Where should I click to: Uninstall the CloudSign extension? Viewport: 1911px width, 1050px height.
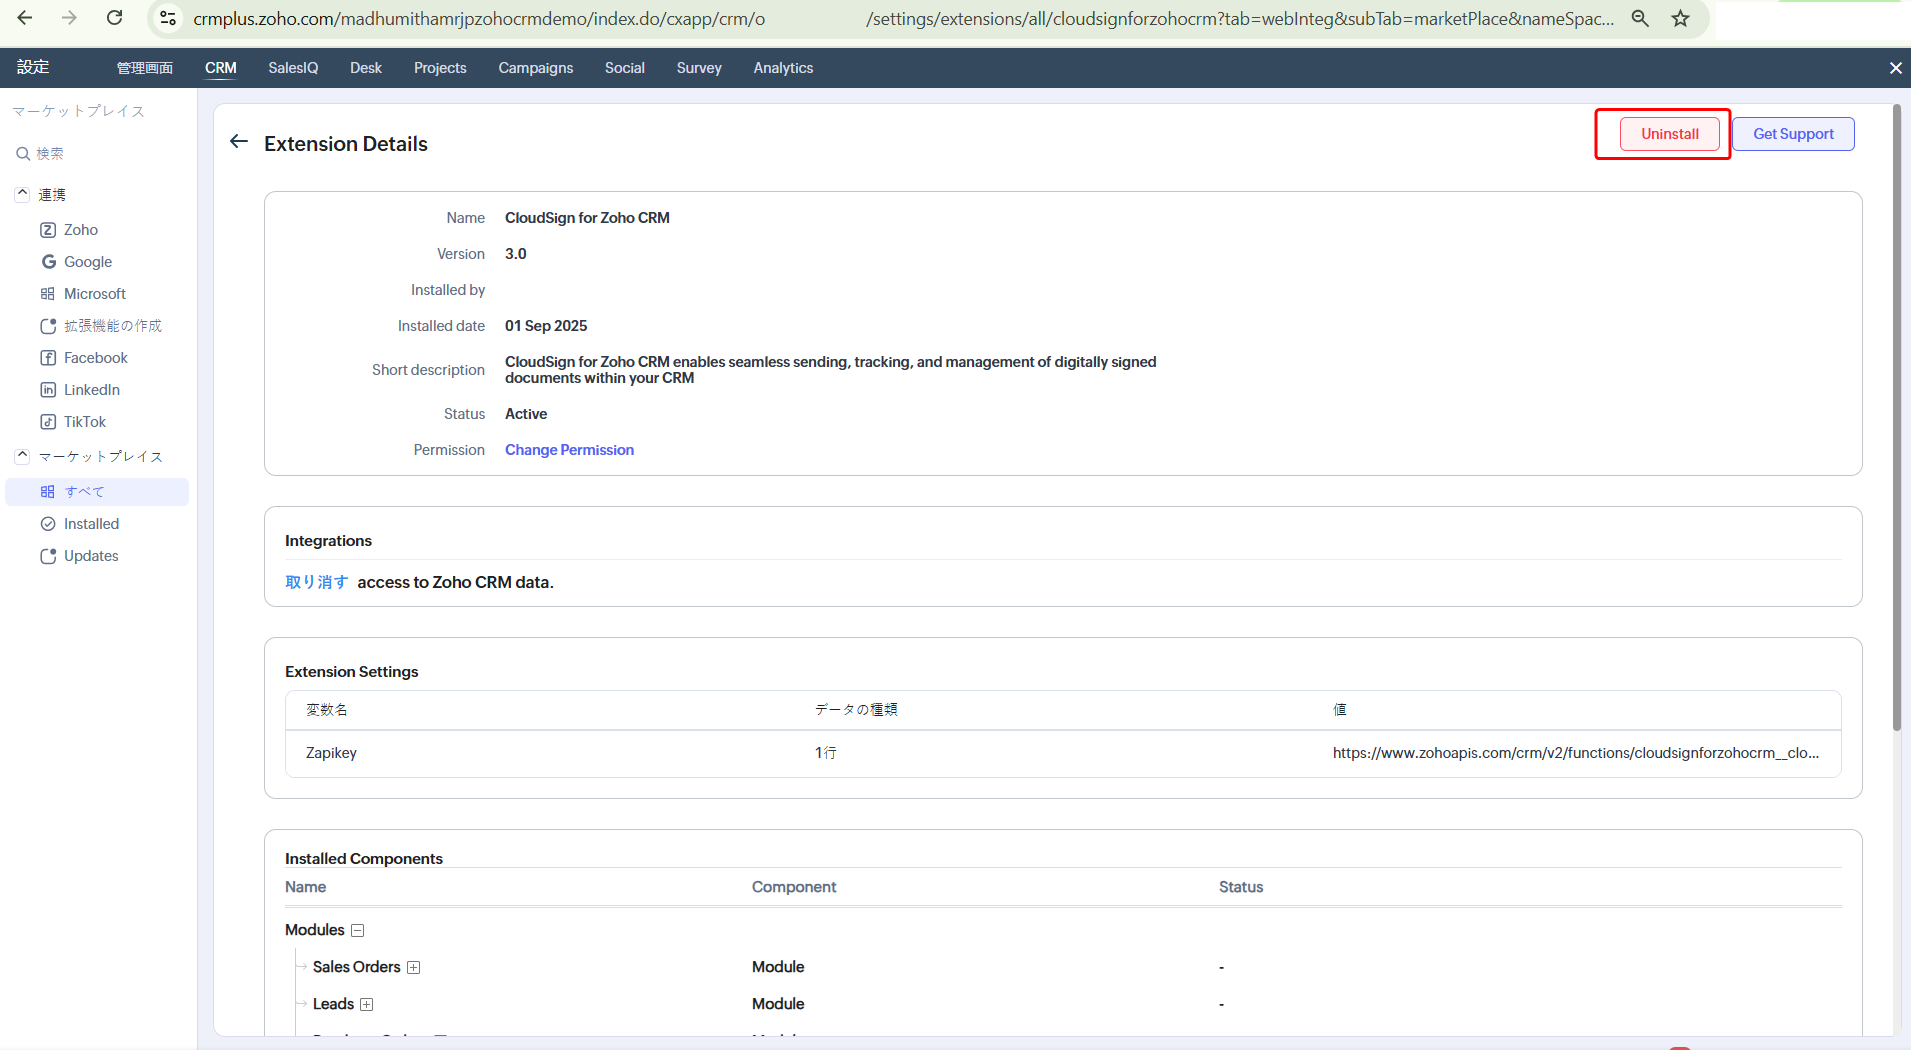coord(1670,134)
